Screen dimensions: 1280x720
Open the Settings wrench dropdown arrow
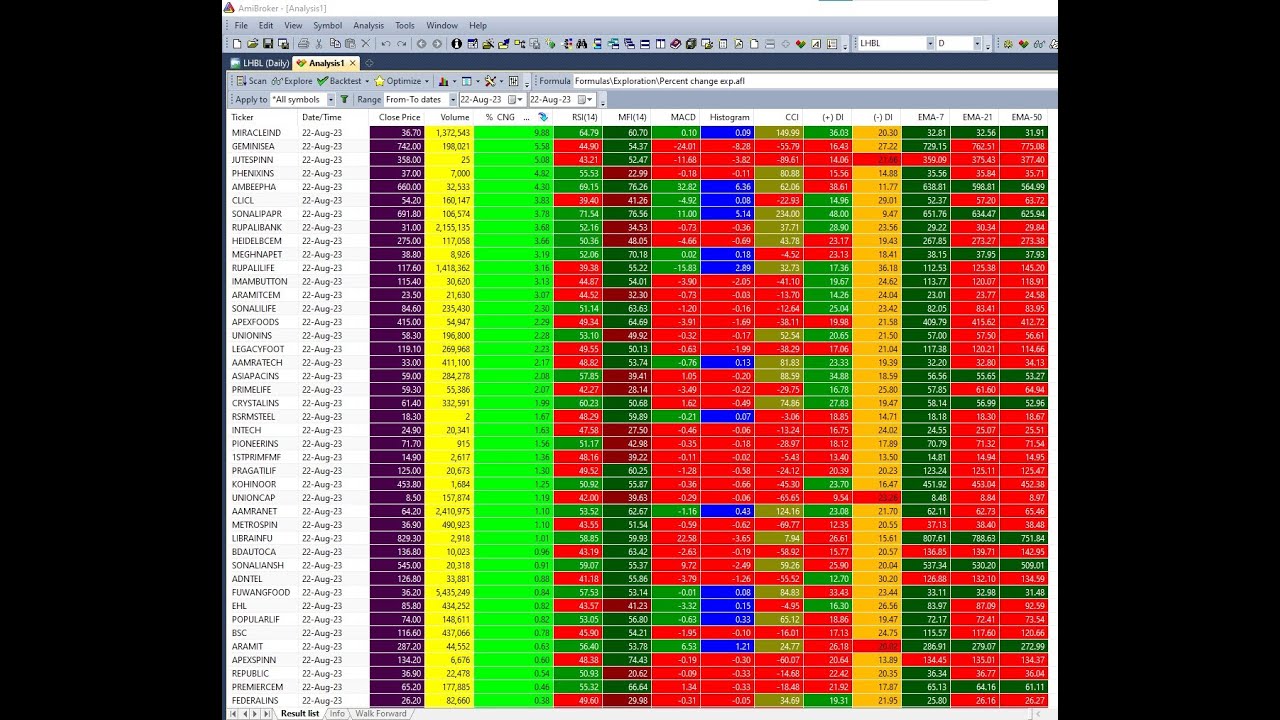click(502, 81)
